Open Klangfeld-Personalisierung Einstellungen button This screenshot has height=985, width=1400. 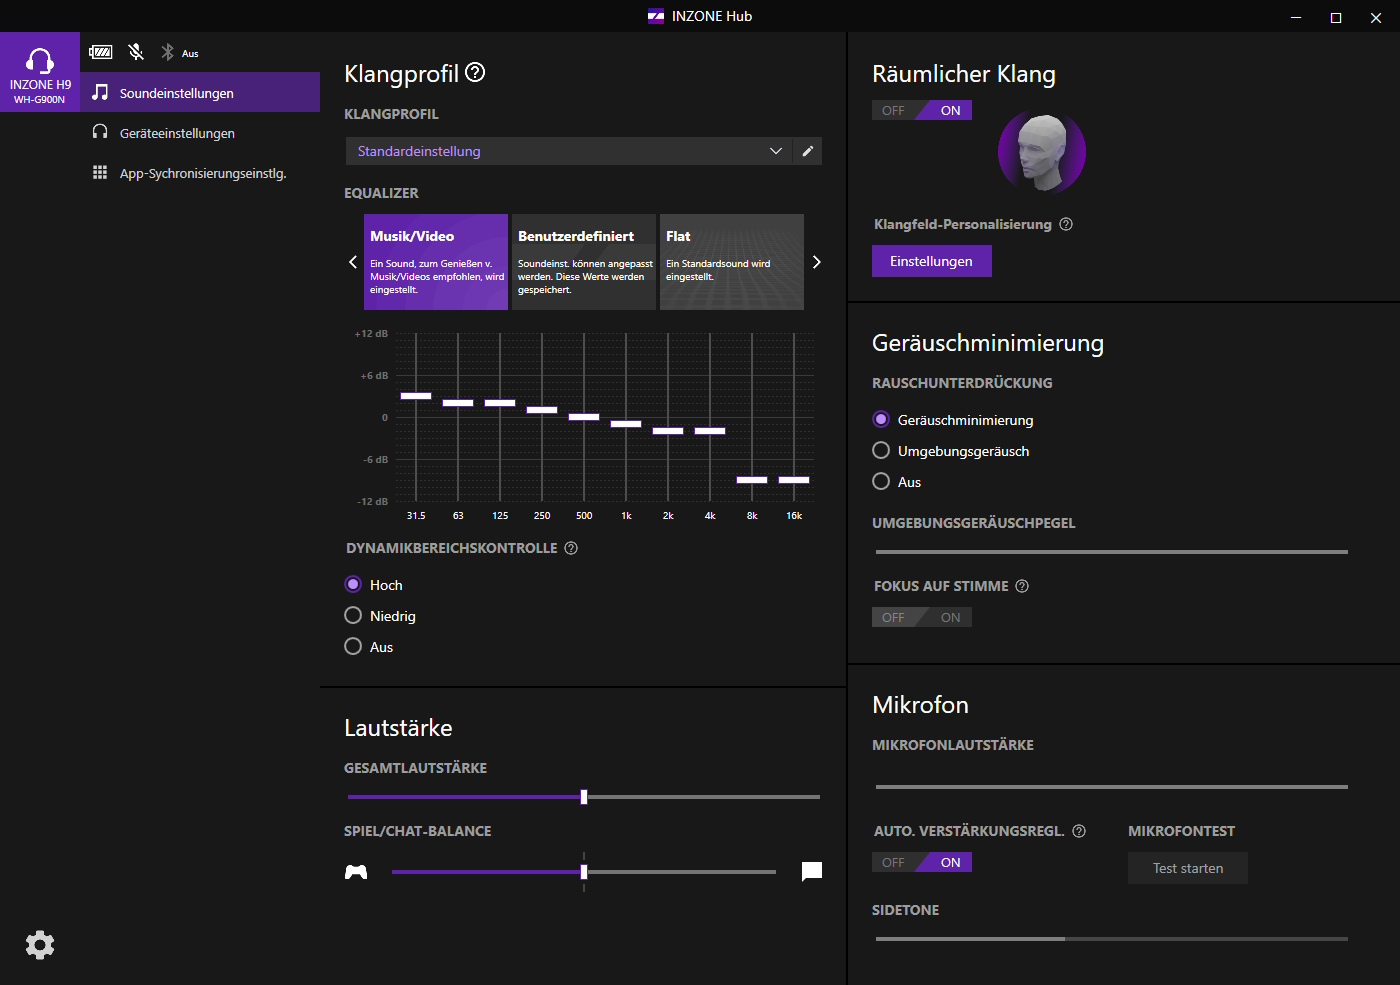(x=932, y=261)
